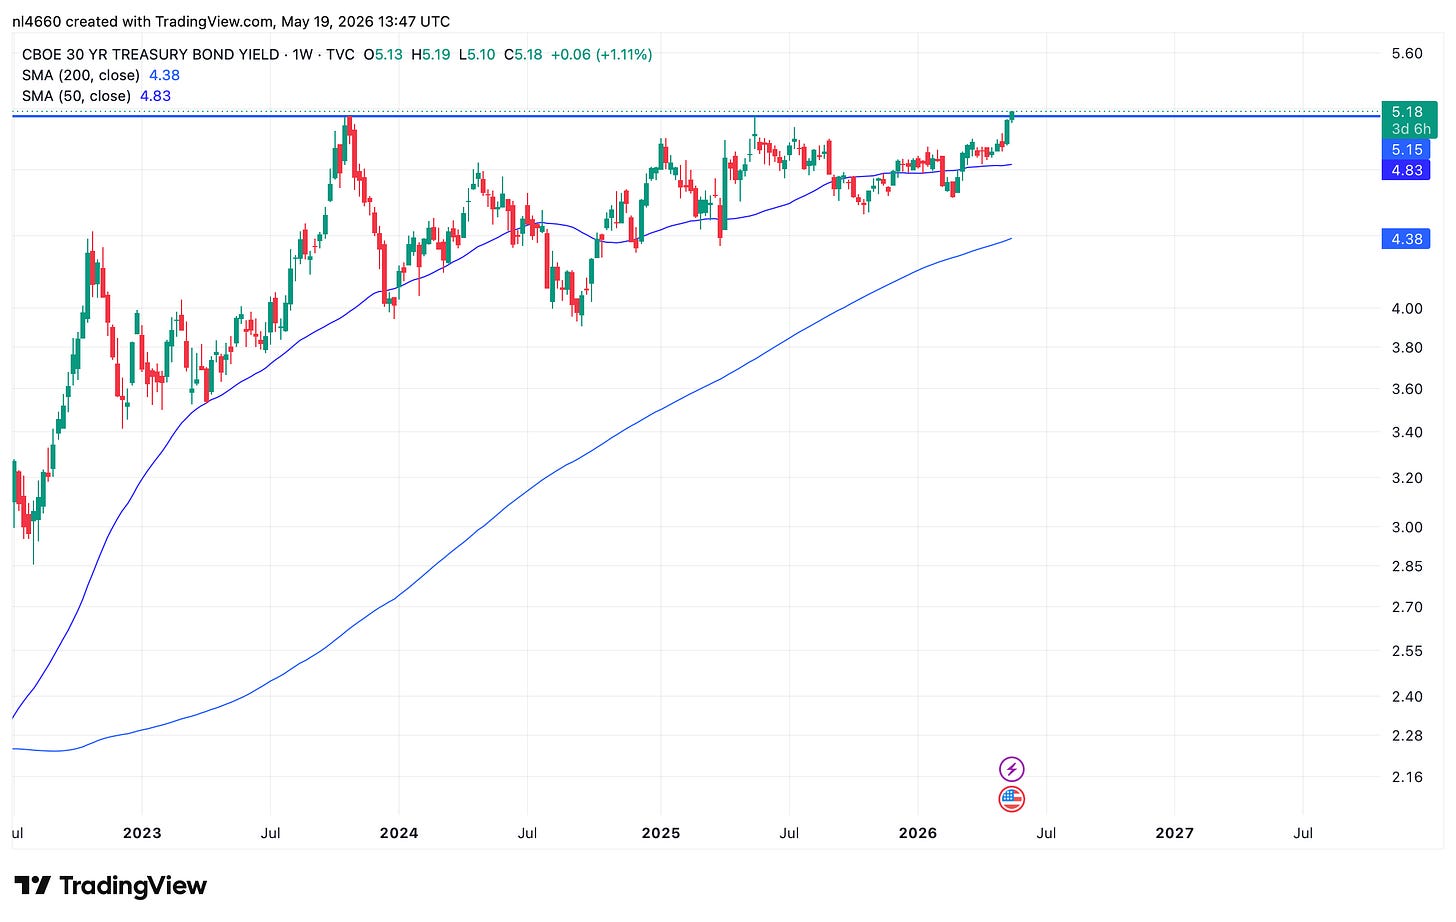Click the US flag economic event icon
Viewport: 1456px width, 922px height.
point(1012,799)
